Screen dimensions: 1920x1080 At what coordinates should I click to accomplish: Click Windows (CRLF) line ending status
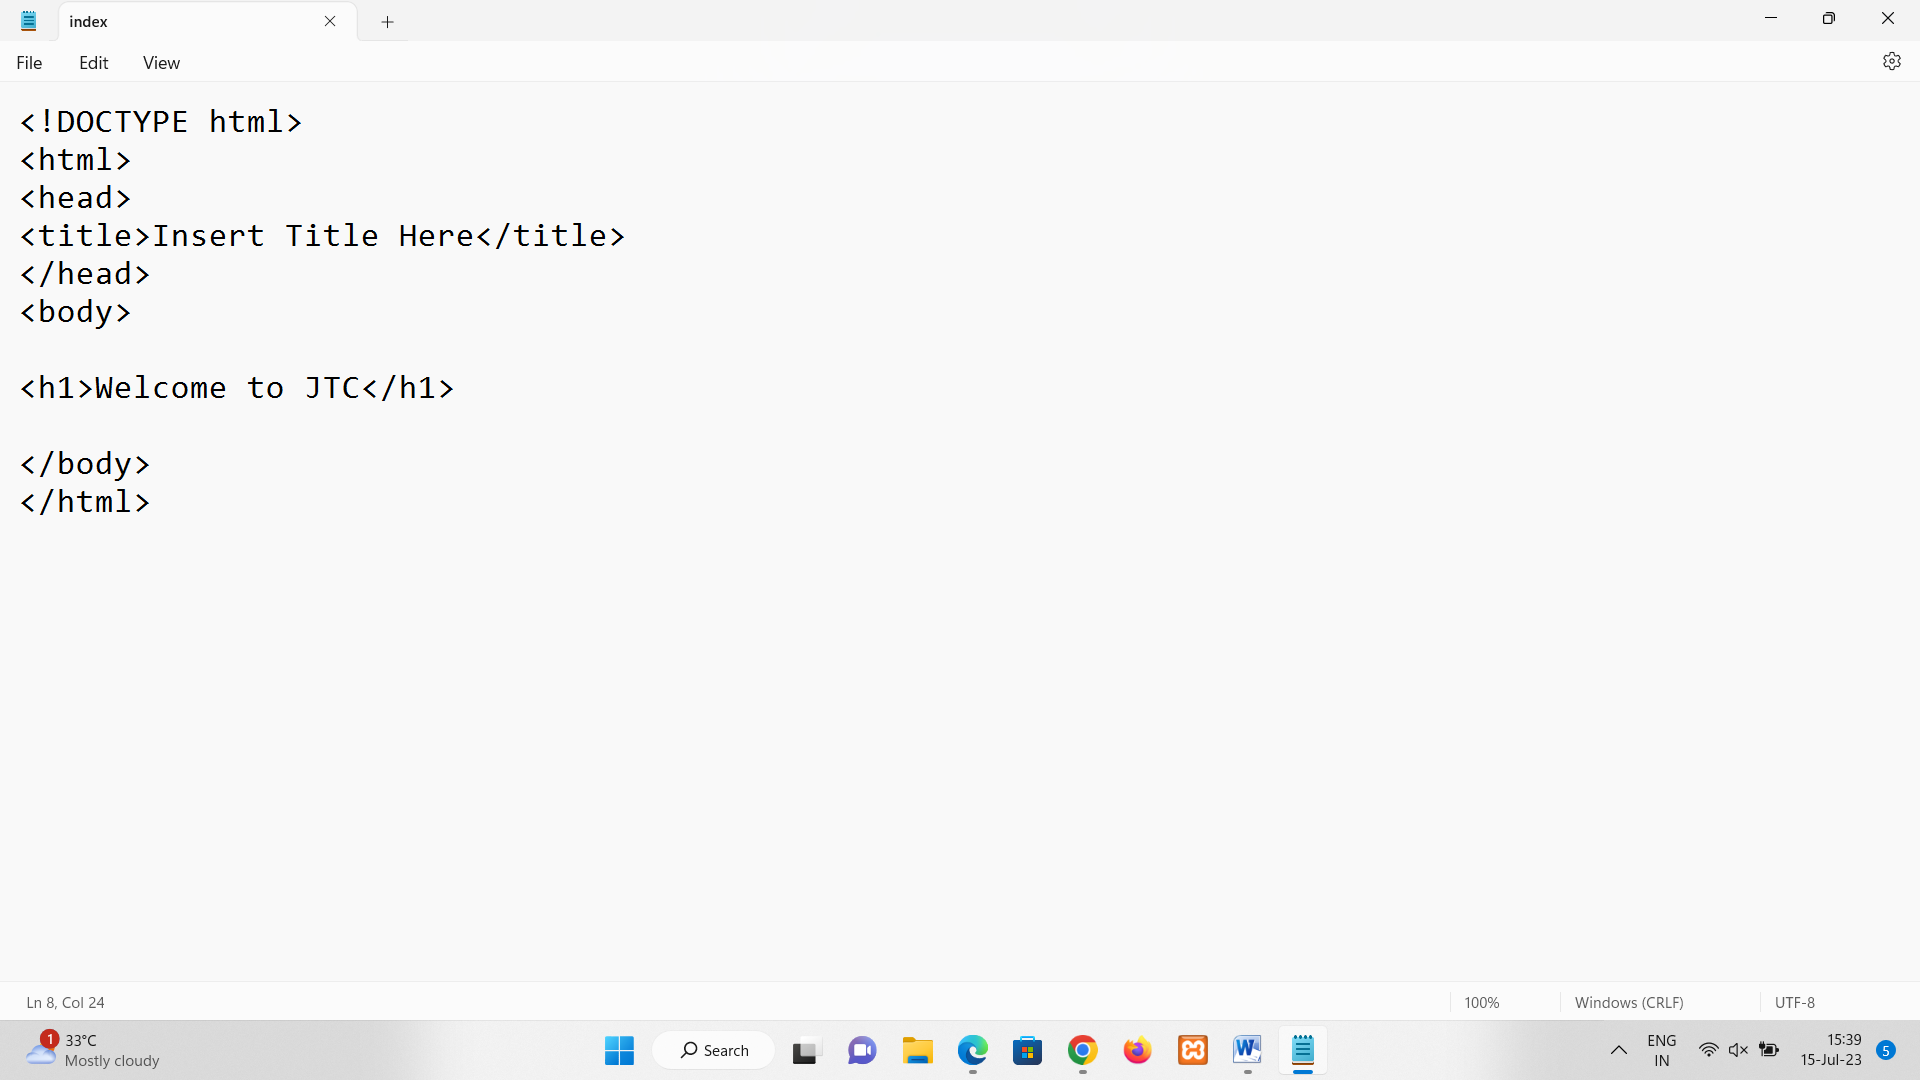(1629, 1002)
